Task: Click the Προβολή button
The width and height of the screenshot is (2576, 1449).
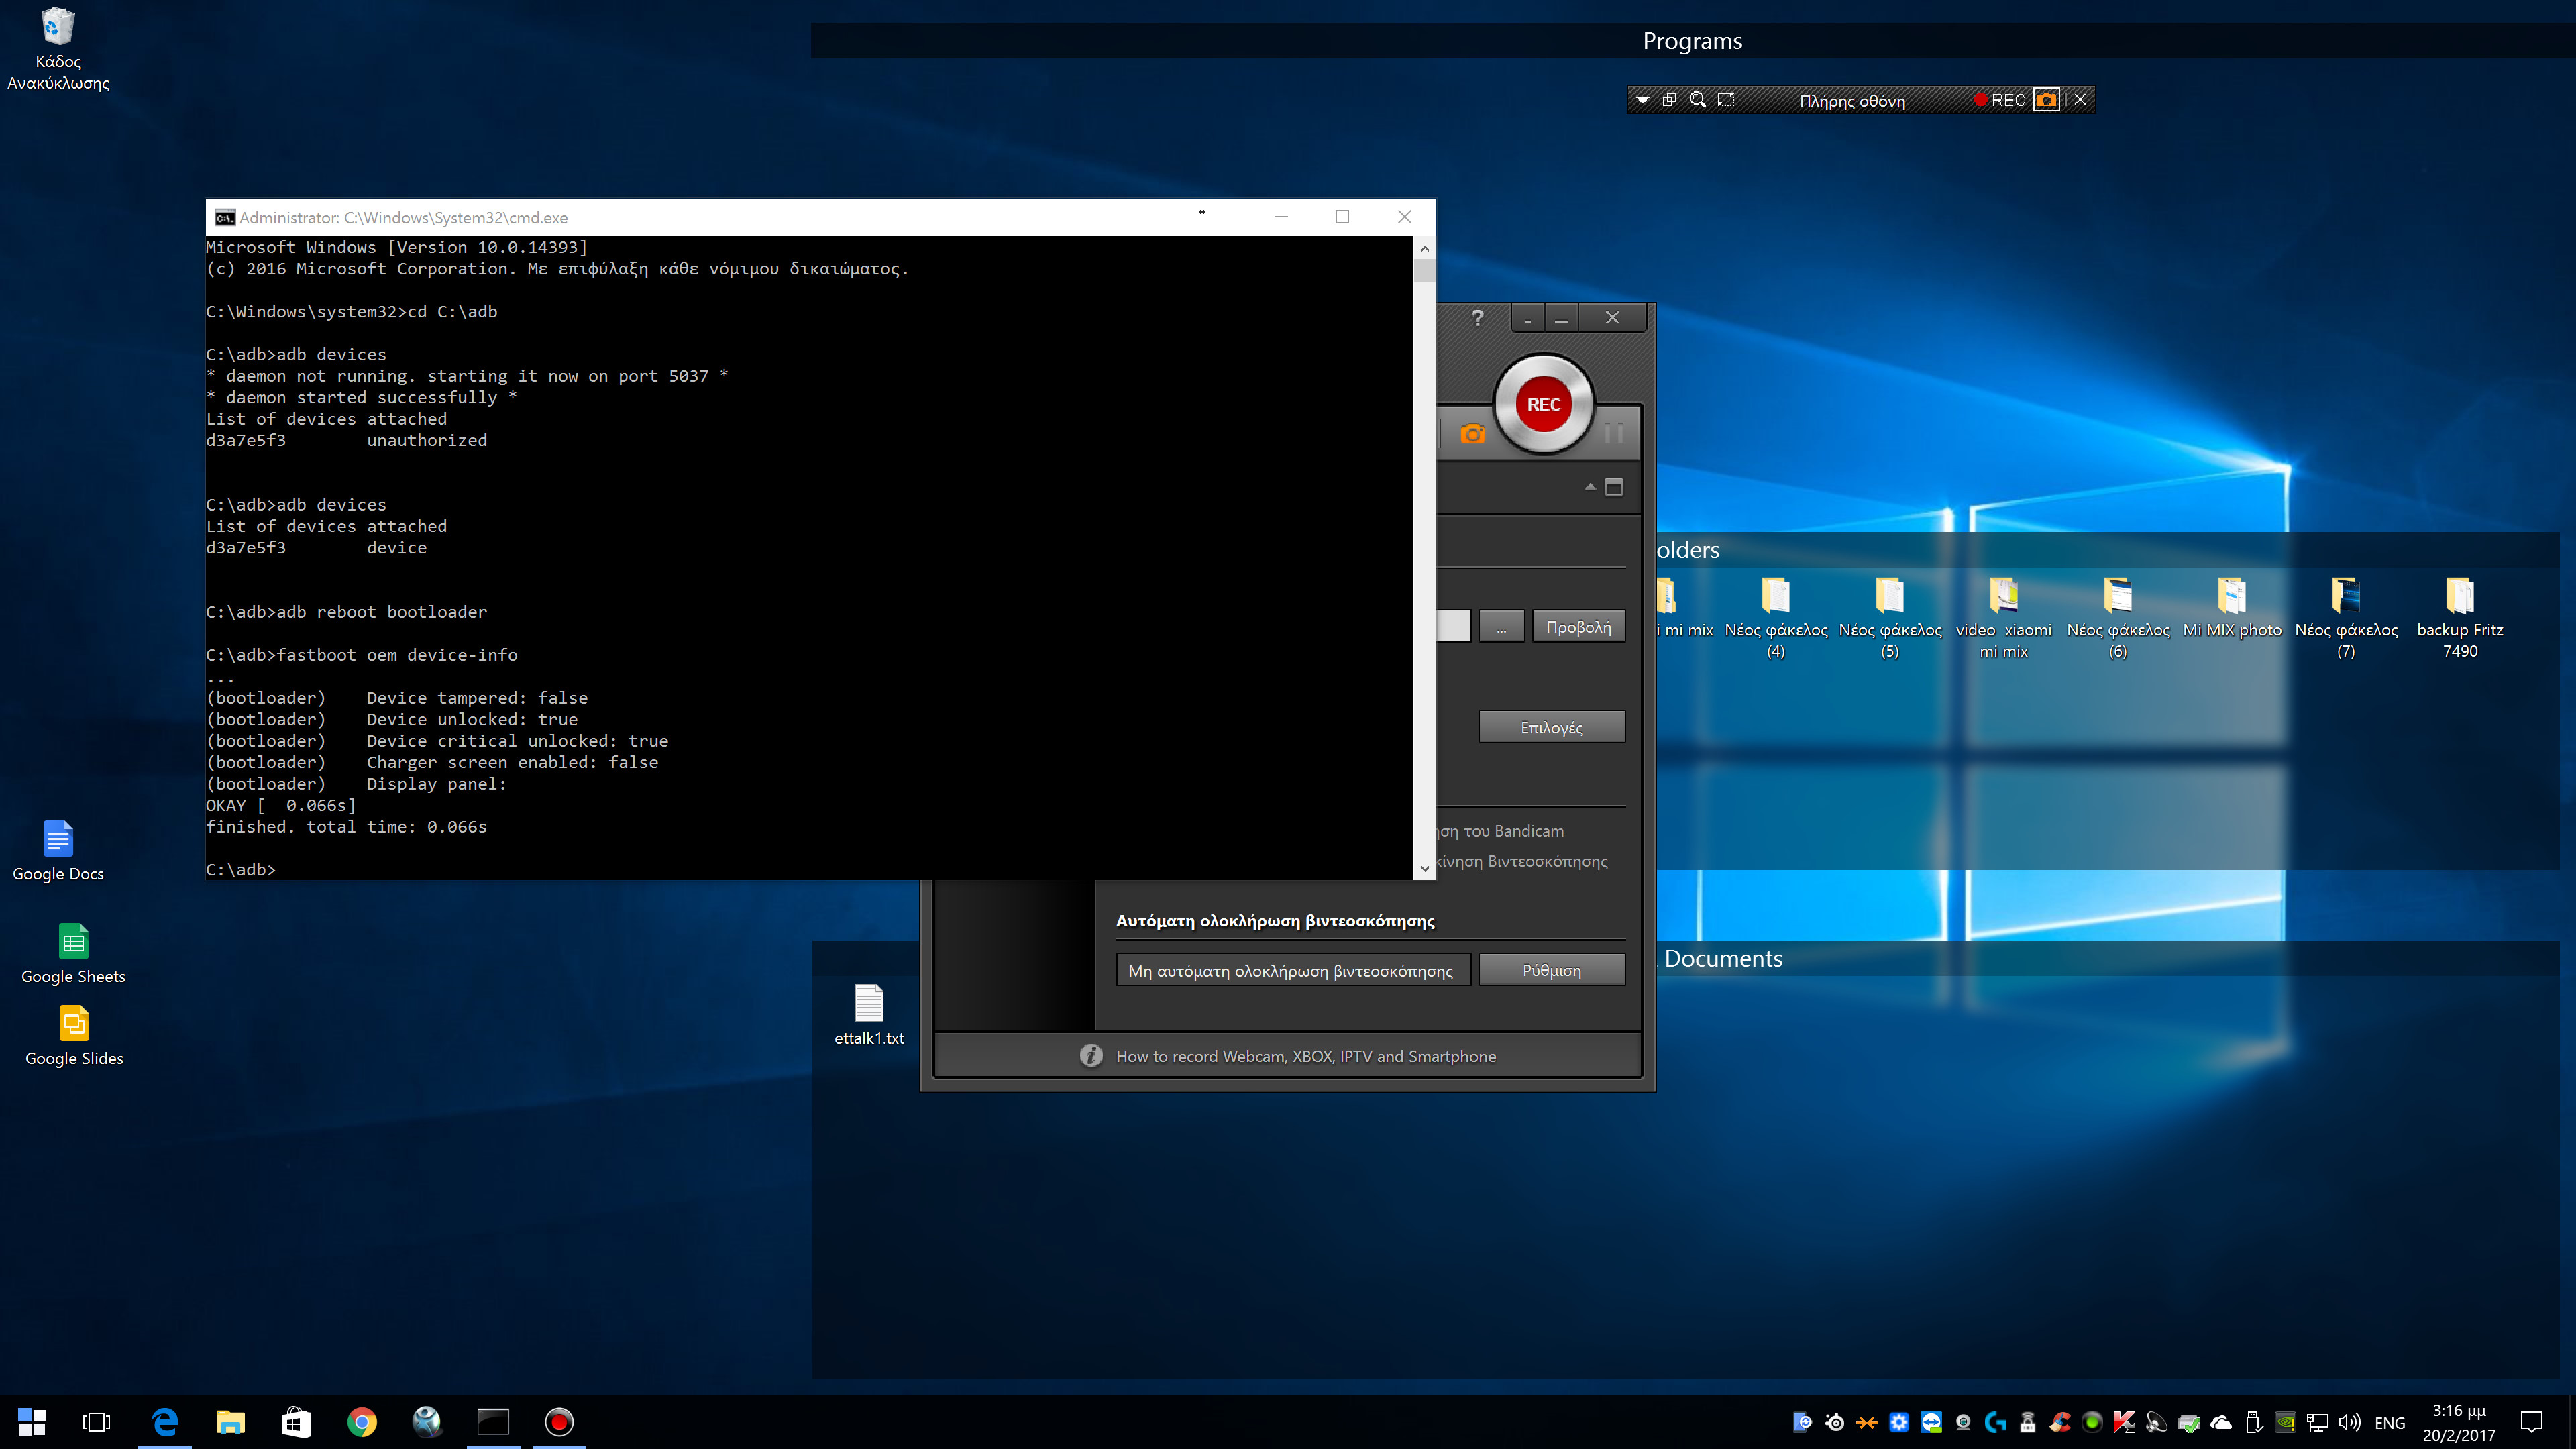Action: tap(1578, 627)
